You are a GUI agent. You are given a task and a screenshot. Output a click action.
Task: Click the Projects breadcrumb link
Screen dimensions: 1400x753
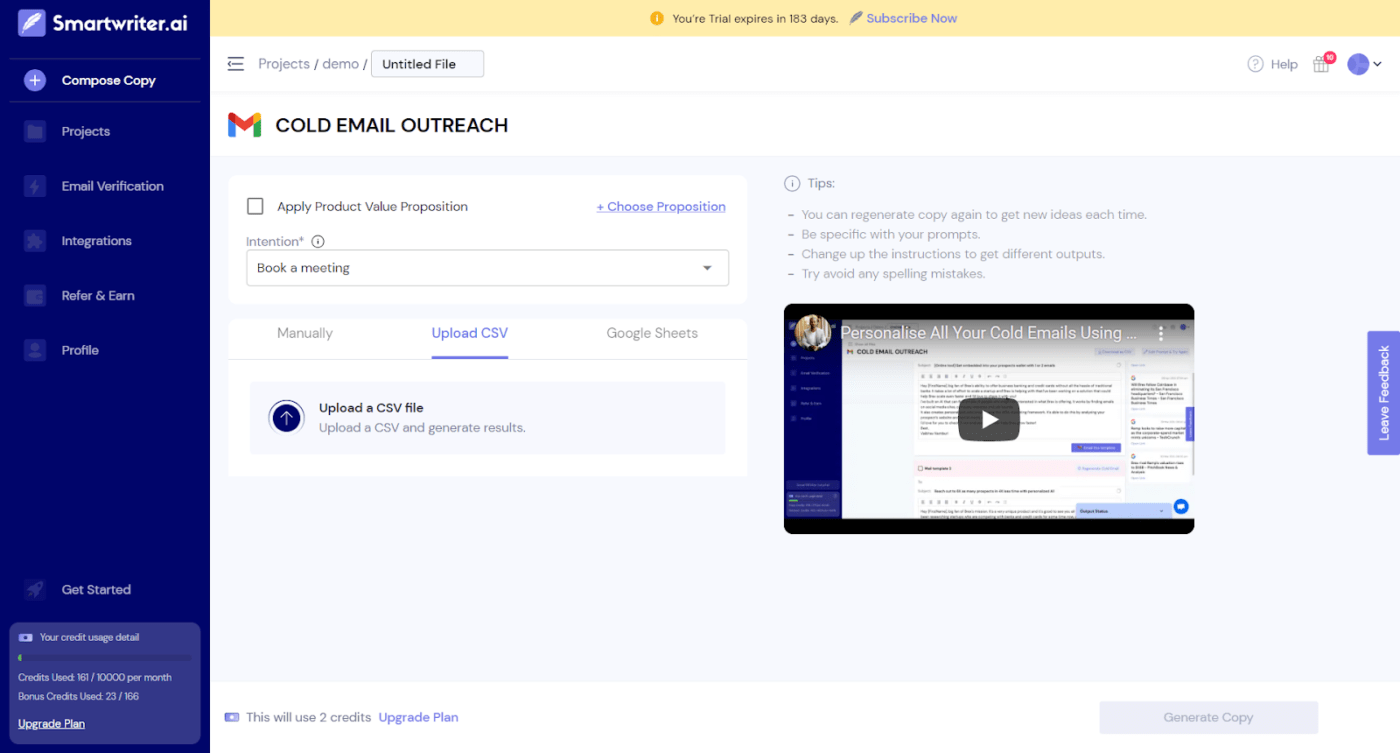[x=284, y=64]
